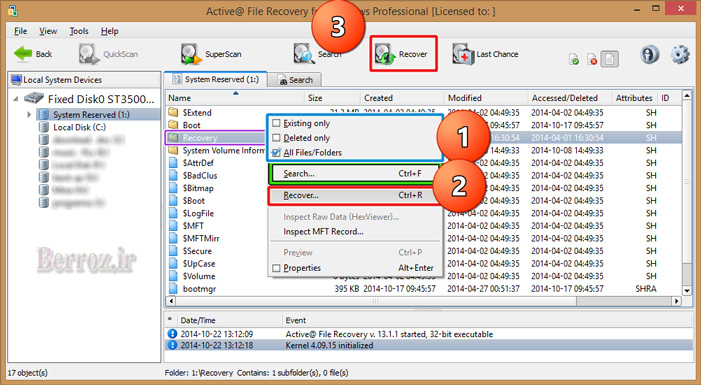Open the Tools menu
The width and height of the screenshot is (701, 385).
[x=79, y=31]
